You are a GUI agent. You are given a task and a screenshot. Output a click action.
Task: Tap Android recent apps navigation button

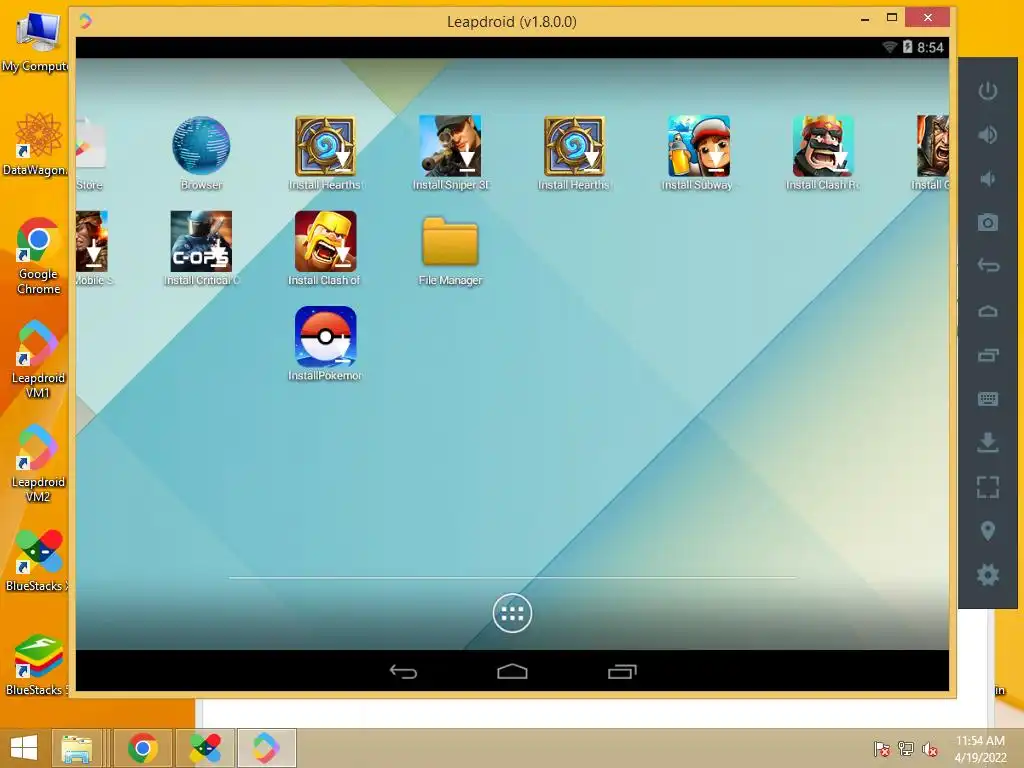click(622, 671)
